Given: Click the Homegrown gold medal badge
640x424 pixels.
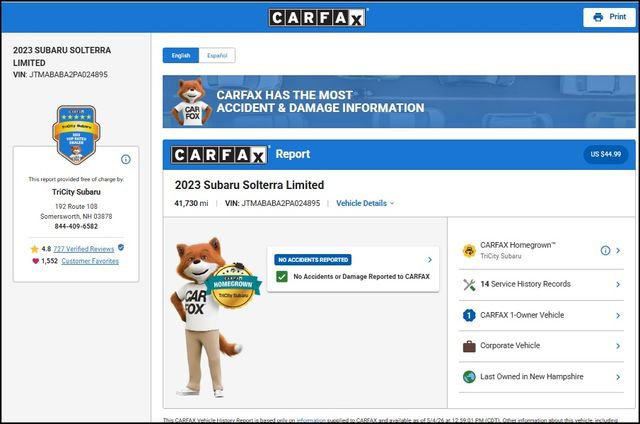Looking at the screenshot, I should point(233,286).
